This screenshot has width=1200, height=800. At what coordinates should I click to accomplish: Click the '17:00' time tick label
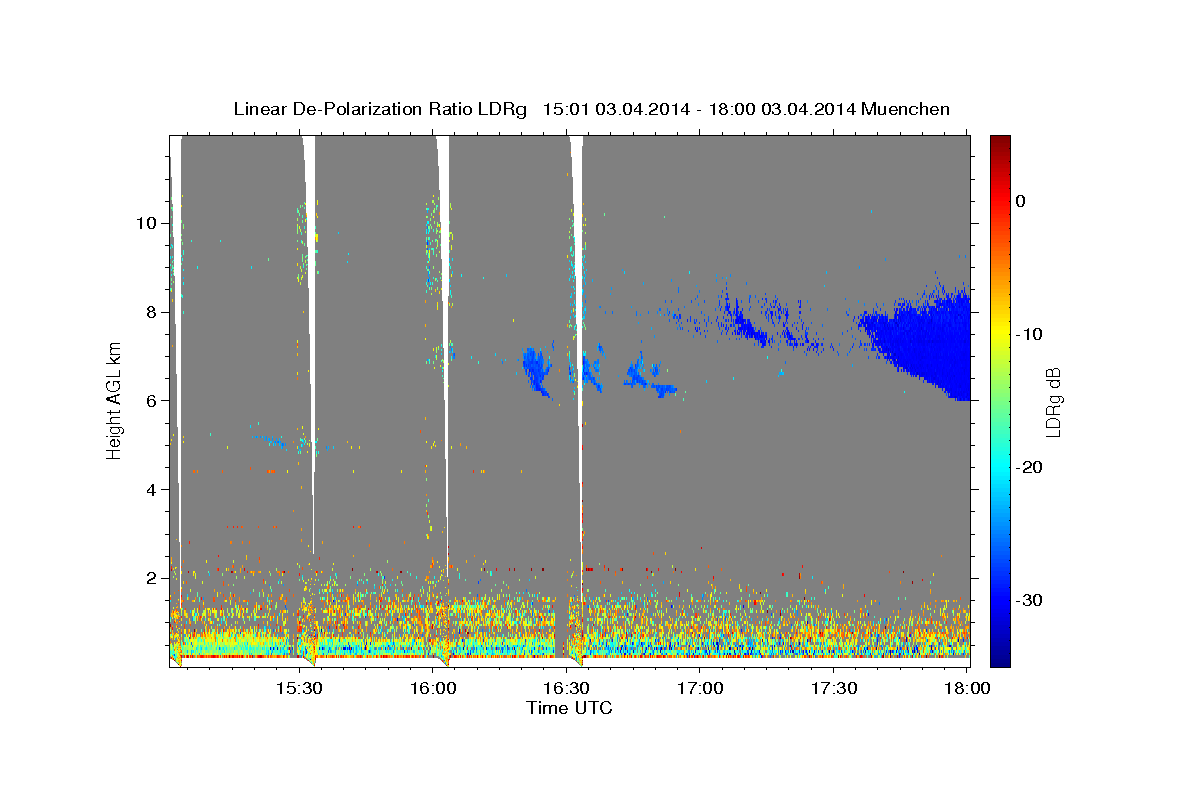[700, 688]
